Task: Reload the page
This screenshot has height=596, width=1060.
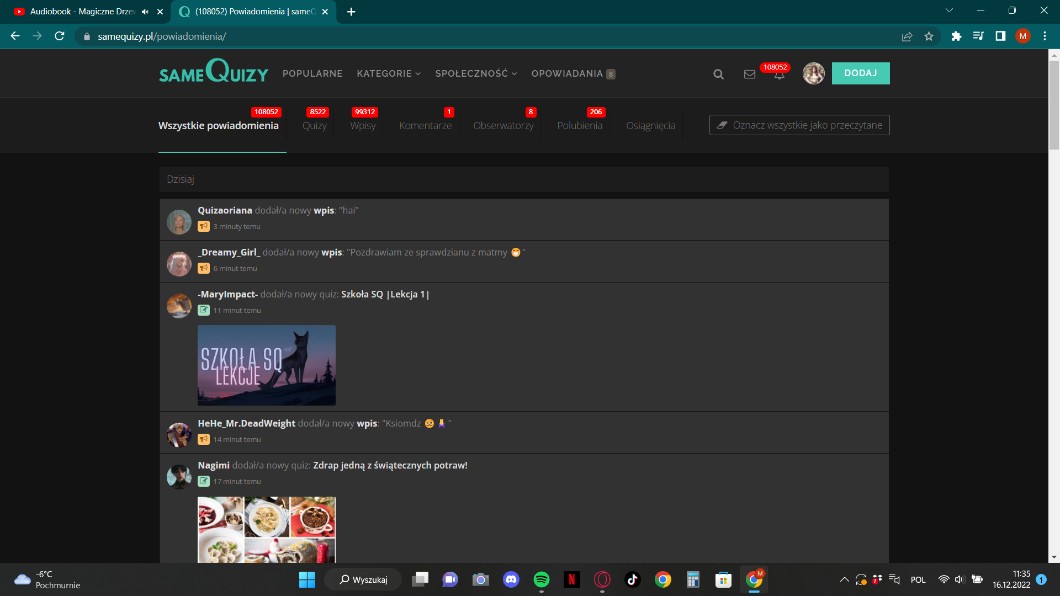Action: (60, 36)
